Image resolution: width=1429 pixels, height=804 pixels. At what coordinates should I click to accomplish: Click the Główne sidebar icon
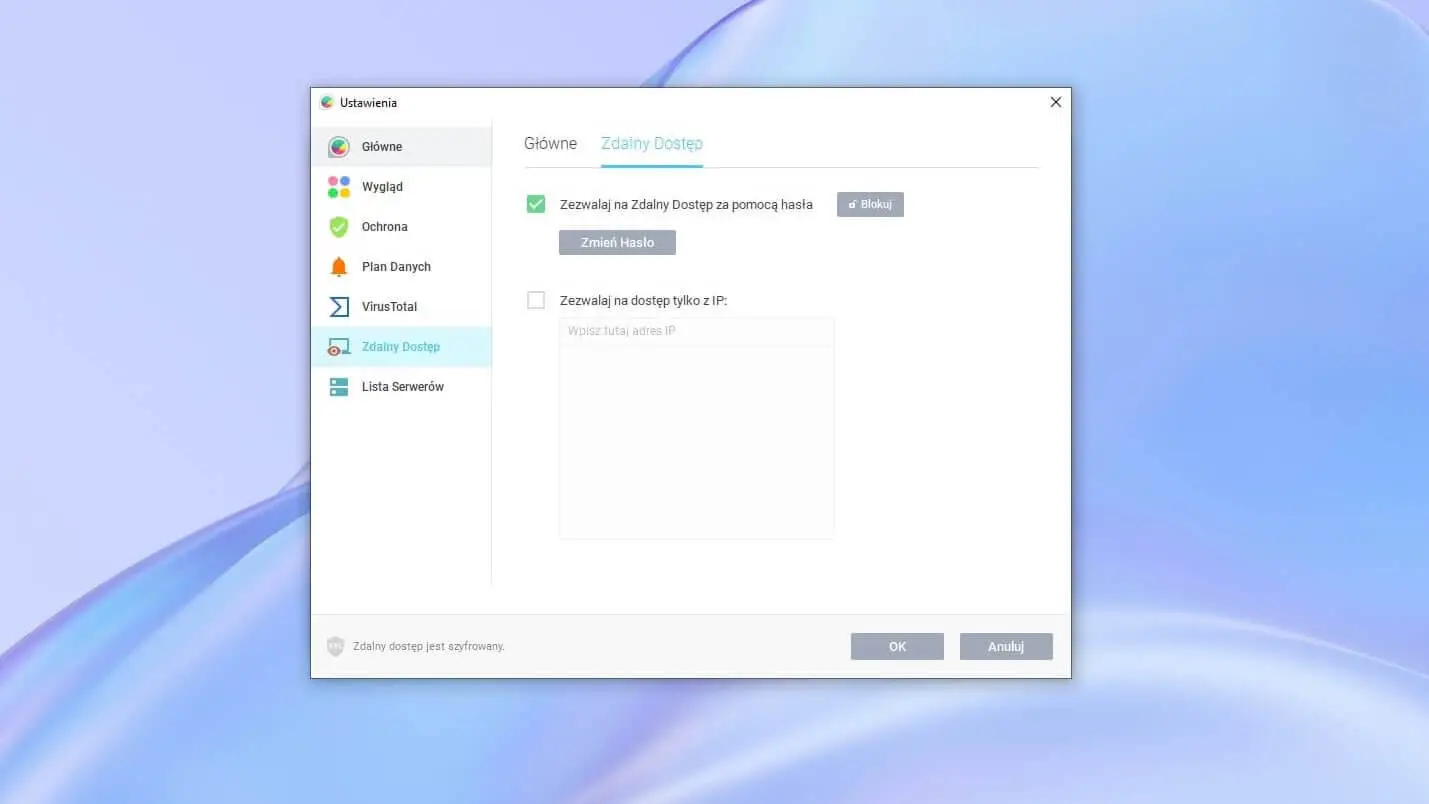pyautogui.click(x=339, y=147)
